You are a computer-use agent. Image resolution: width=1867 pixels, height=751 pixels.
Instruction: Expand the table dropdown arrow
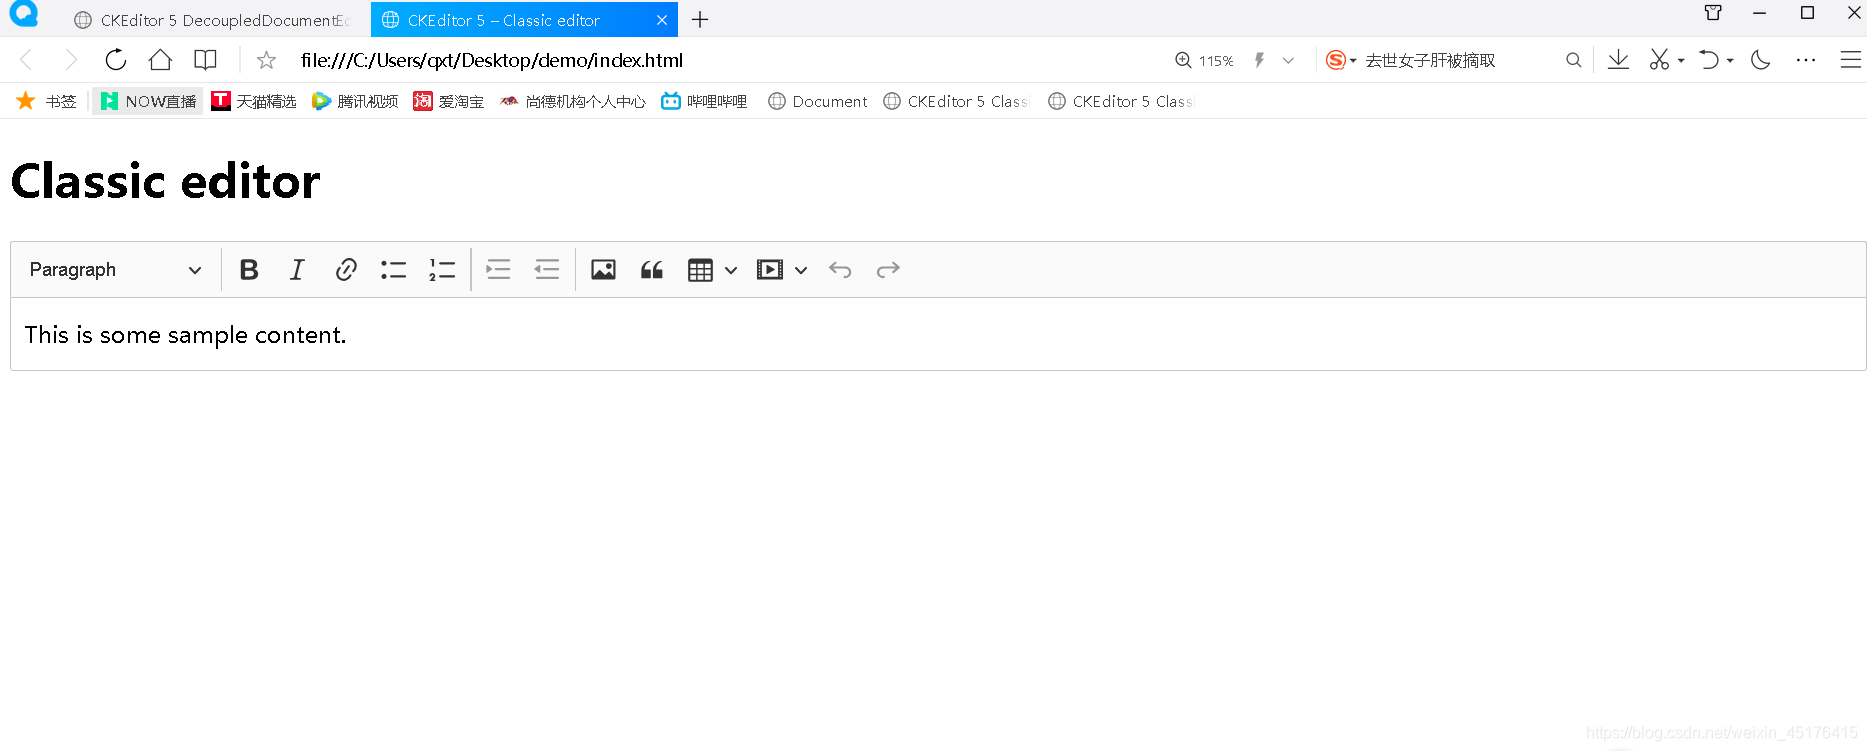[731, 270]
